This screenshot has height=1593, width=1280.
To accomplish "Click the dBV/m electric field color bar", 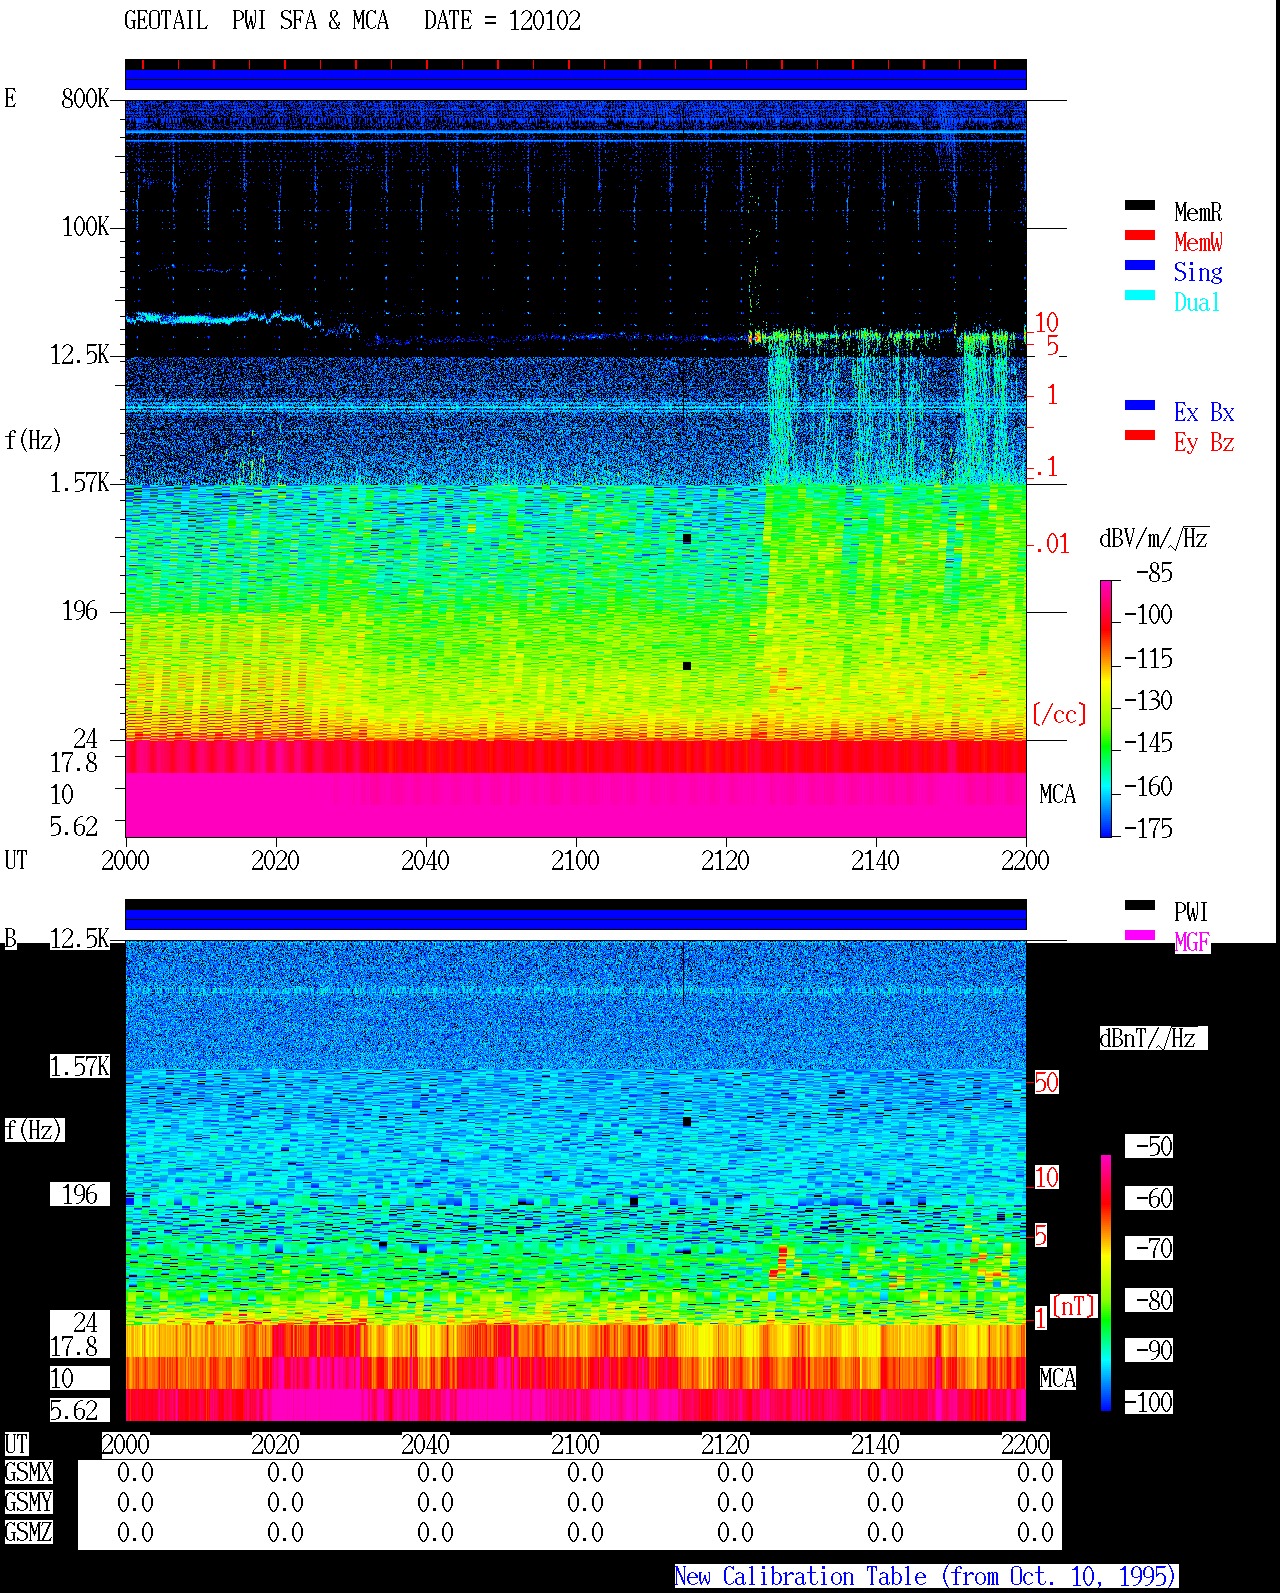I will pyautogui.click(x=1106, y=708).
